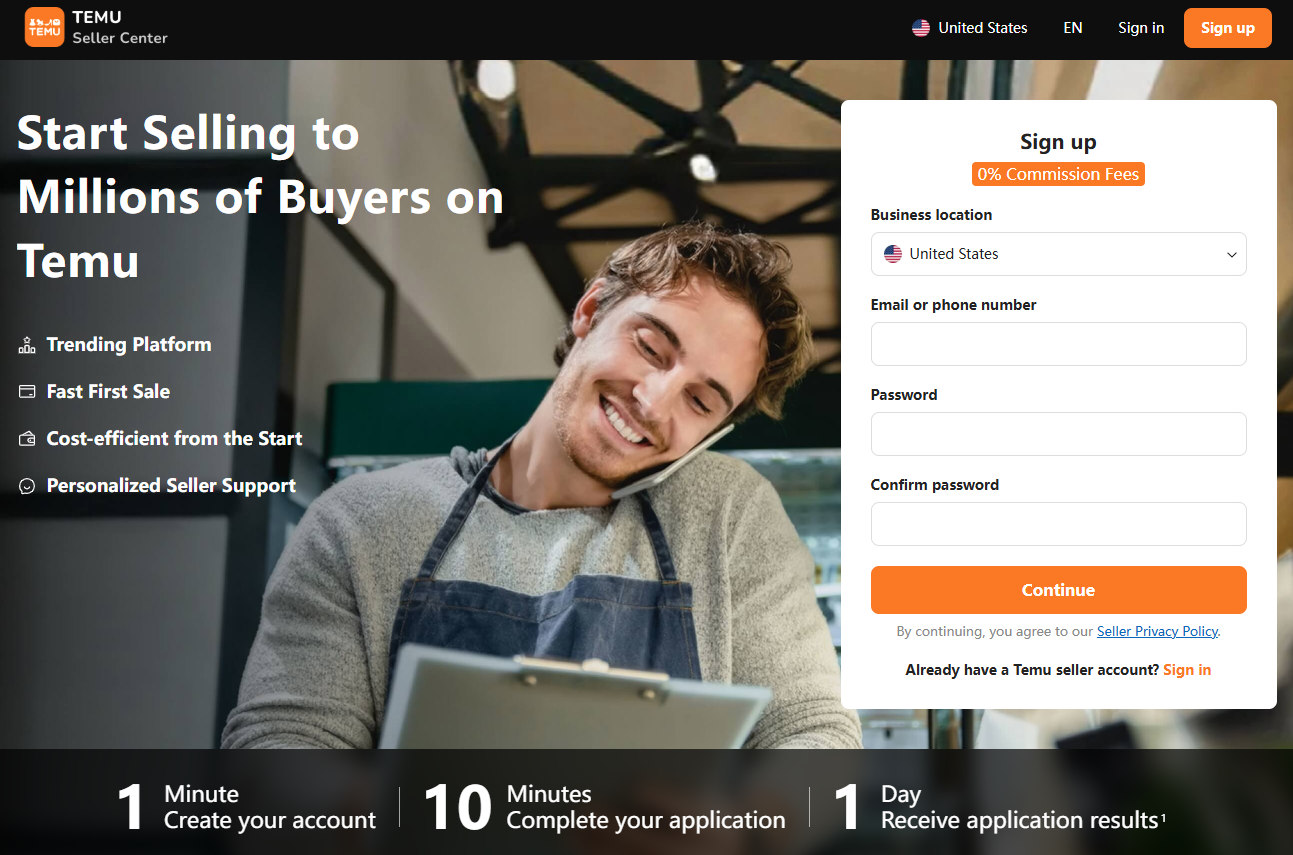Open the EN language menu
Viewport: 1293px width, 855px height.
[1073, 28]
